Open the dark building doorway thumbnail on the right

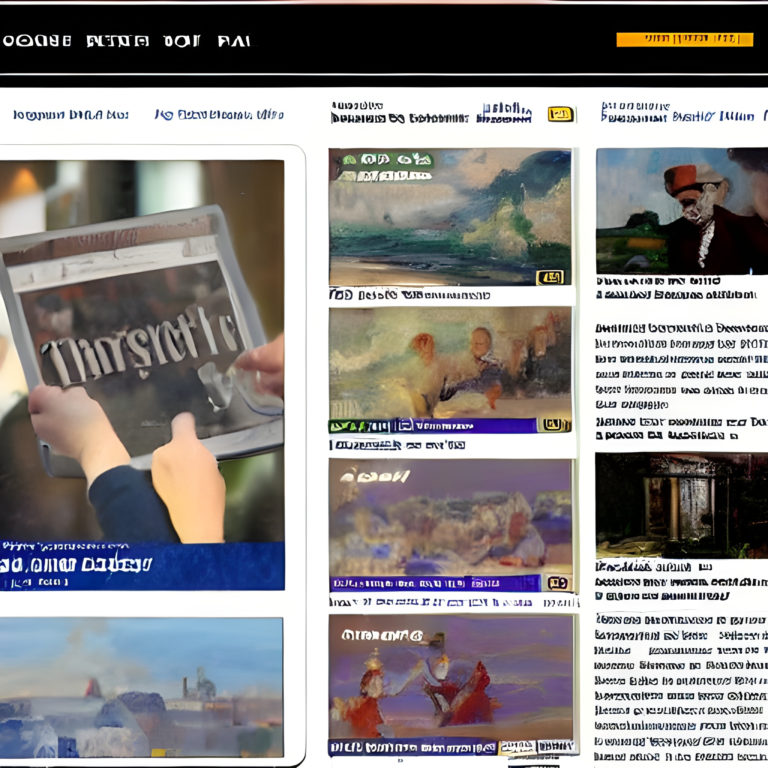pos(682,505)
